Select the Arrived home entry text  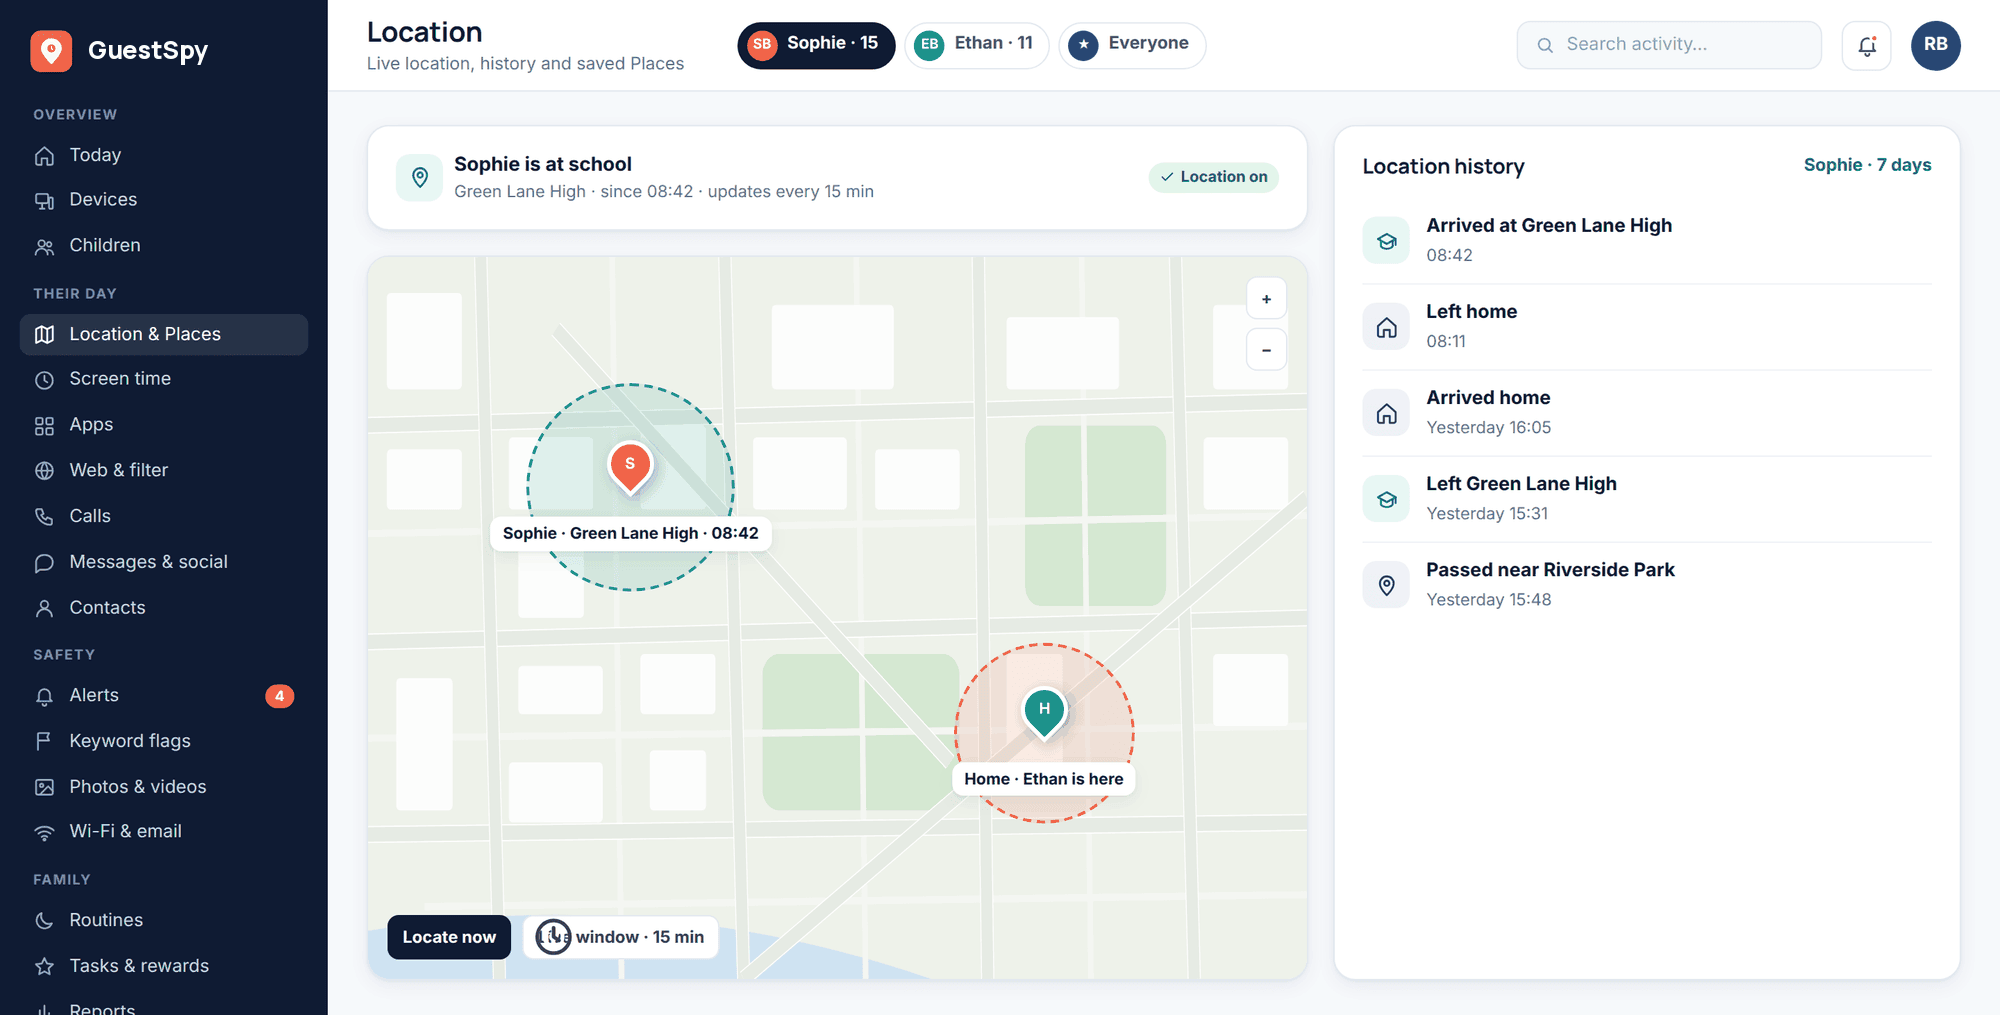[1488, 398]
